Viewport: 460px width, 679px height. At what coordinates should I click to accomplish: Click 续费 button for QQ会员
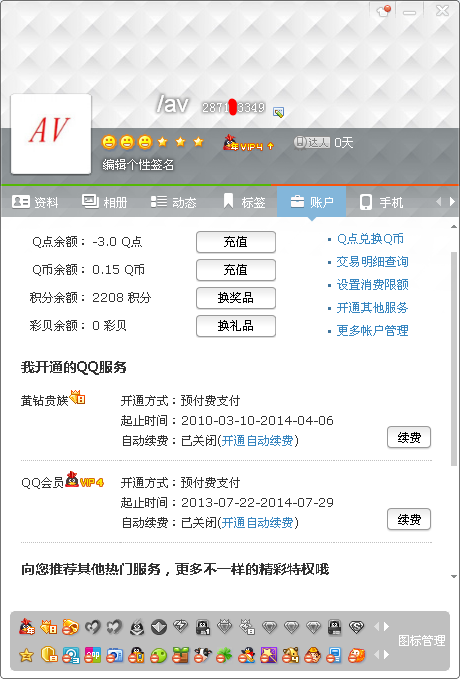pos(409,519)
